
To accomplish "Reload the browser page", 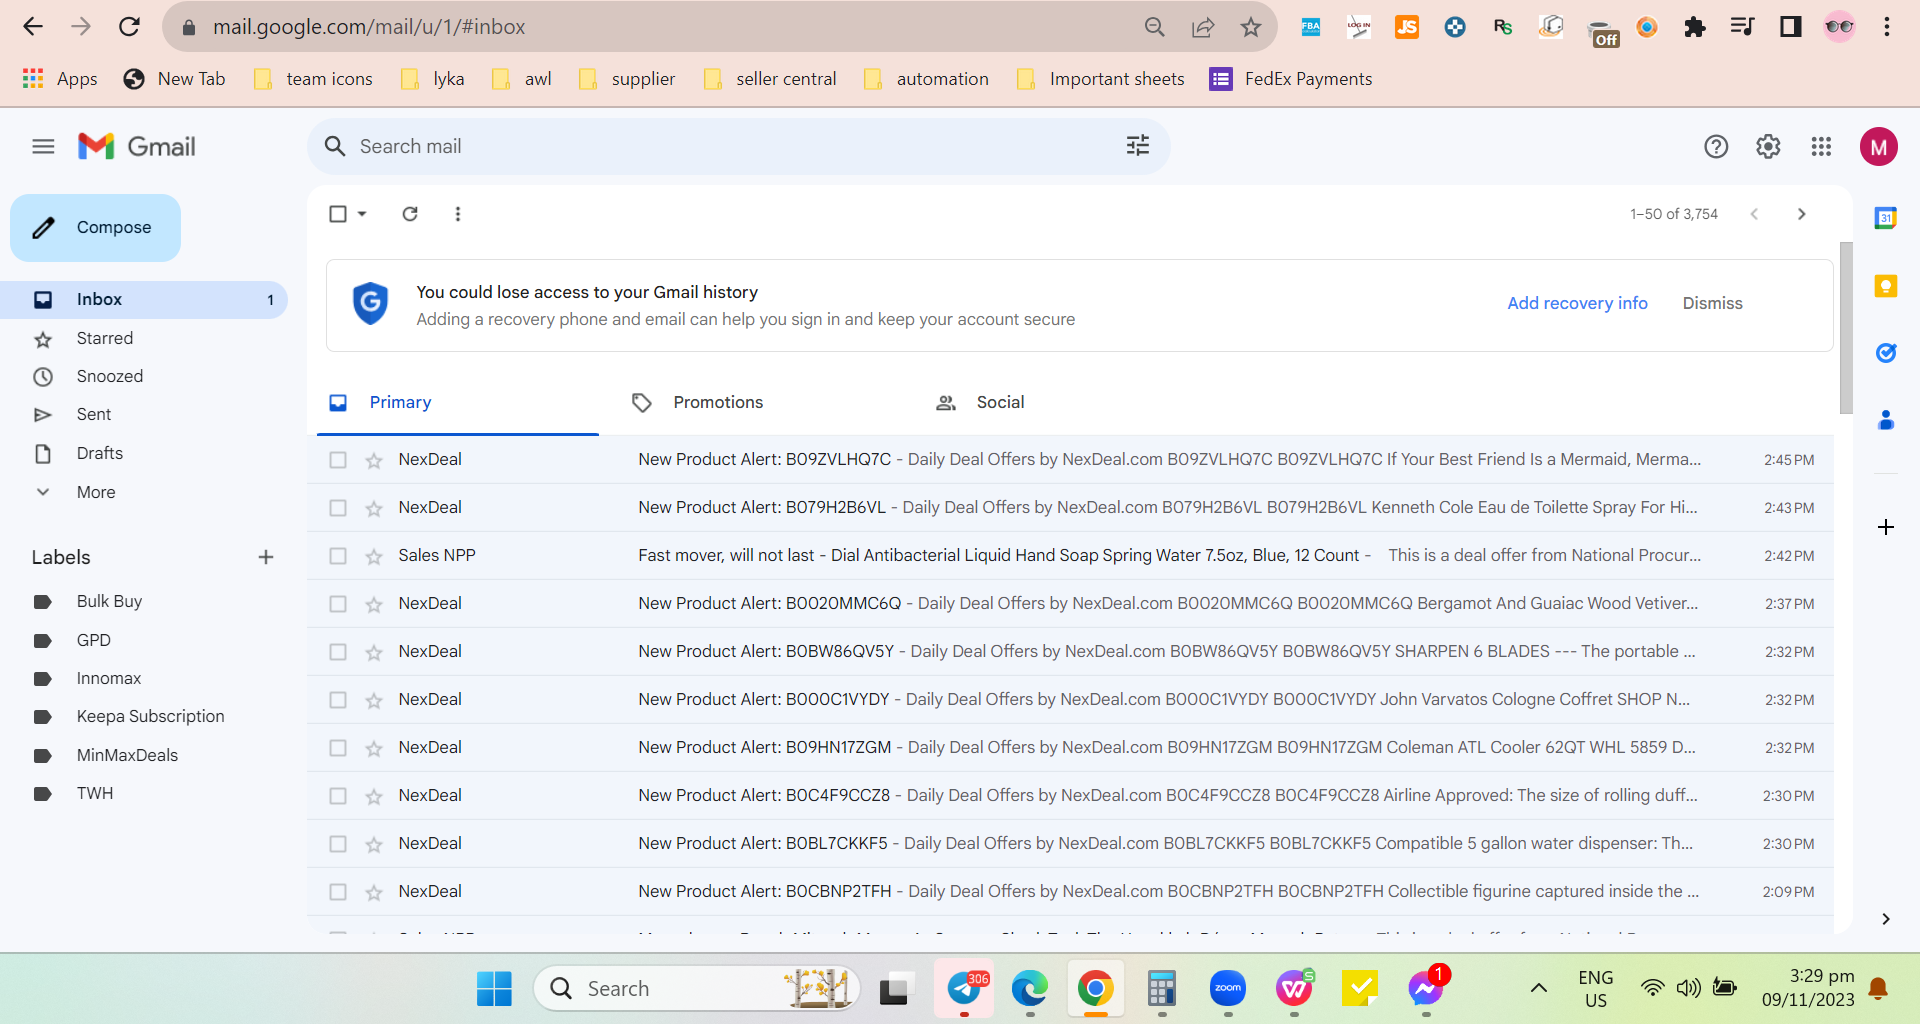I will pyautogui.click(x=129, y=27).
